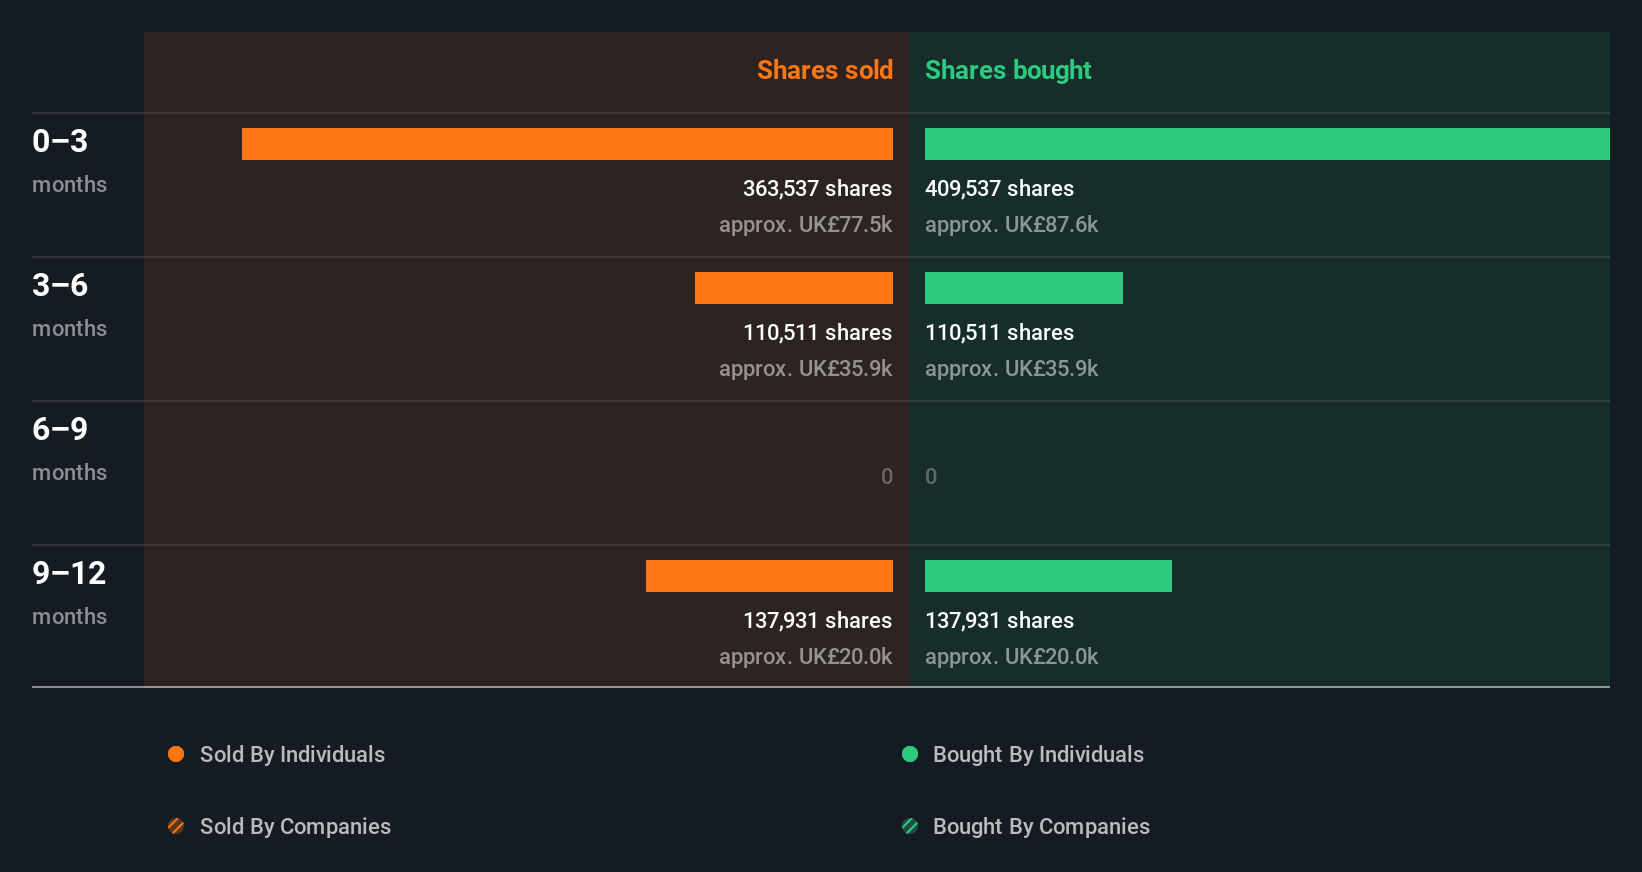The image size is (1642, 872).
Task: Click the Shares sold column header
Action: pos(825,70)
